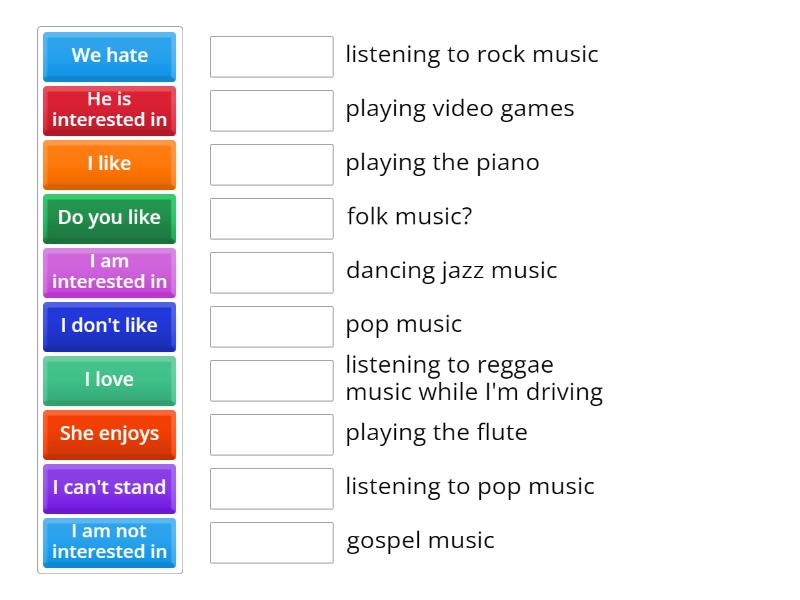Select the red 'He is interested in' tile
800x600 pixels.
click(x=109, y=110)
